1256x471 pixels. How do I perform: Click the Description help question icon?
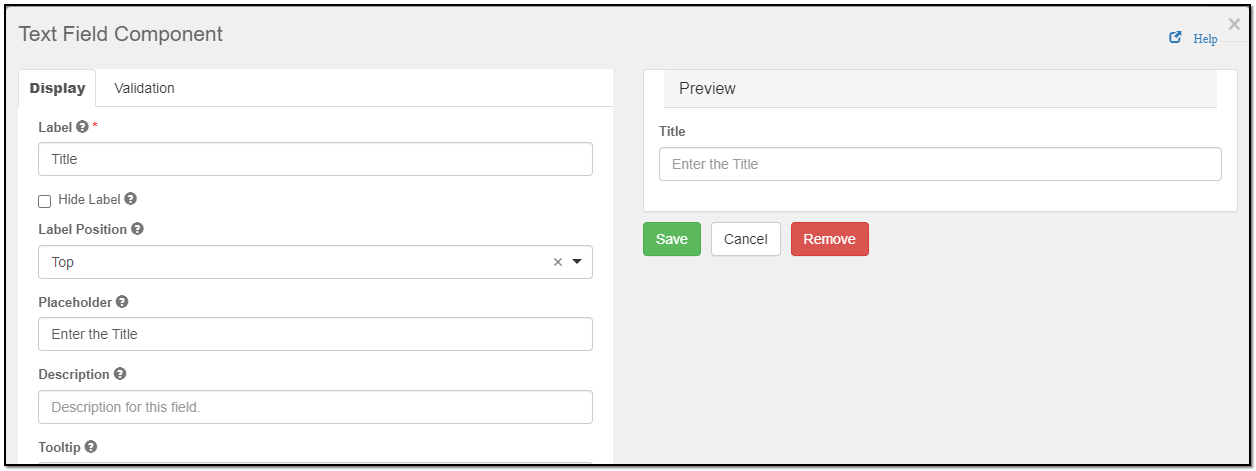coord(120,374)
